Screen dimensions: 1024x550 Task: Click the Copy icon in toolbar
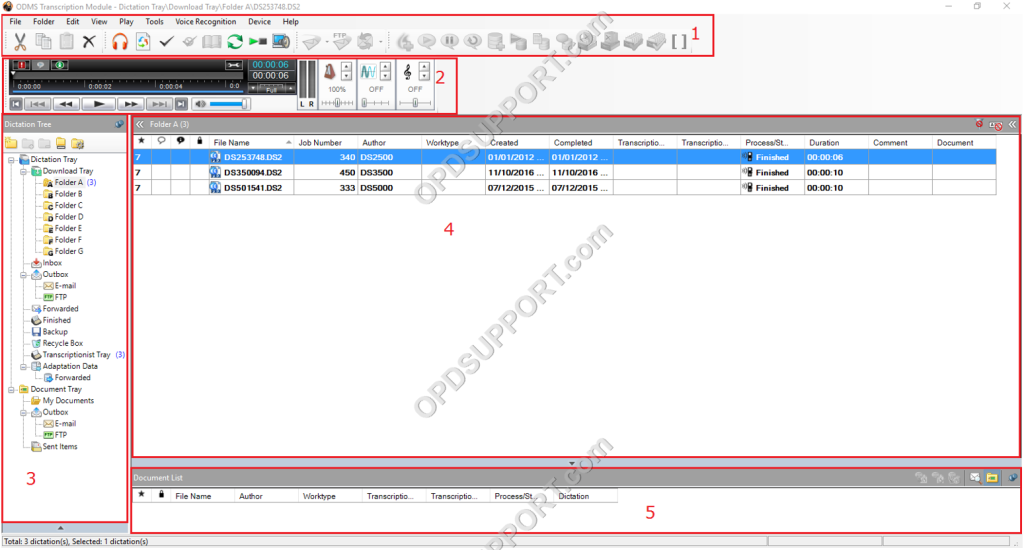point(43,42)
